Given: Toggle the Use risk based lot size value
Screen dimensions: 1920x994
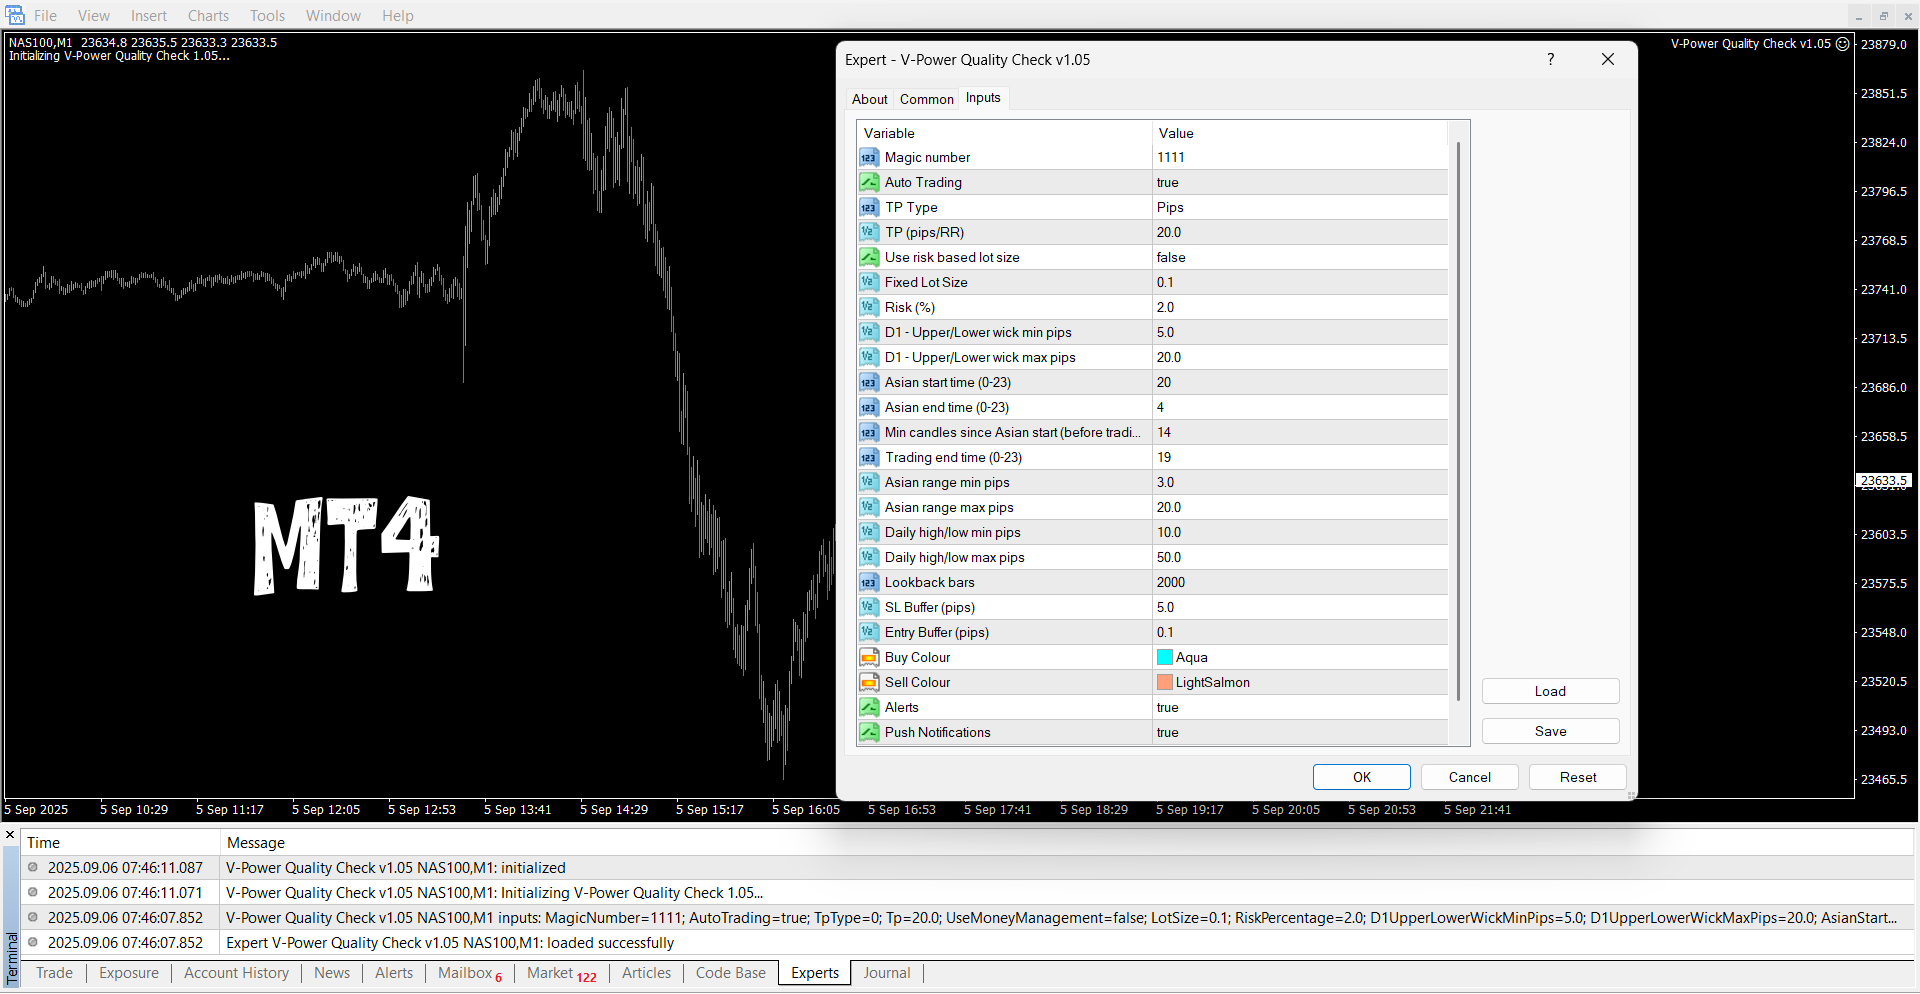Looking at the screenshot, I should pos(1300,257).
